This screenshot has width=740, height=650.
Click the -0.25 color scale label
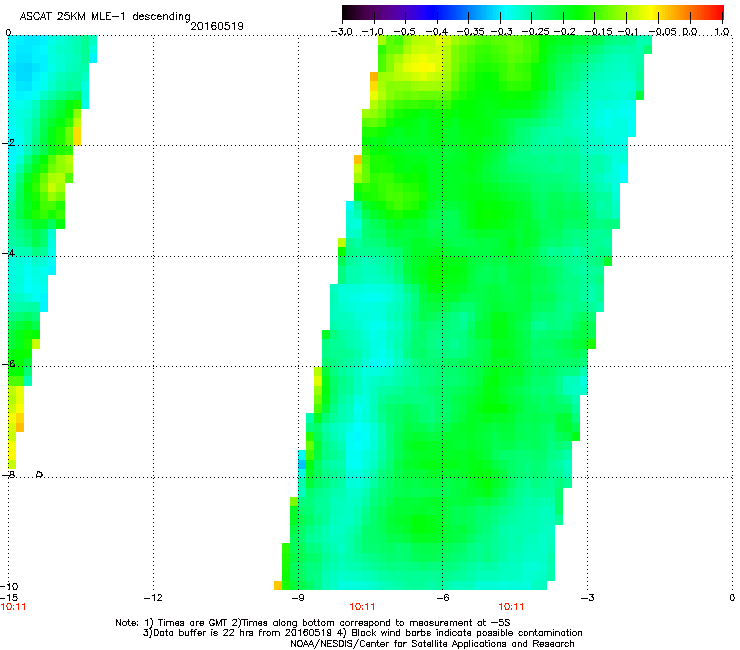point(535,32)
